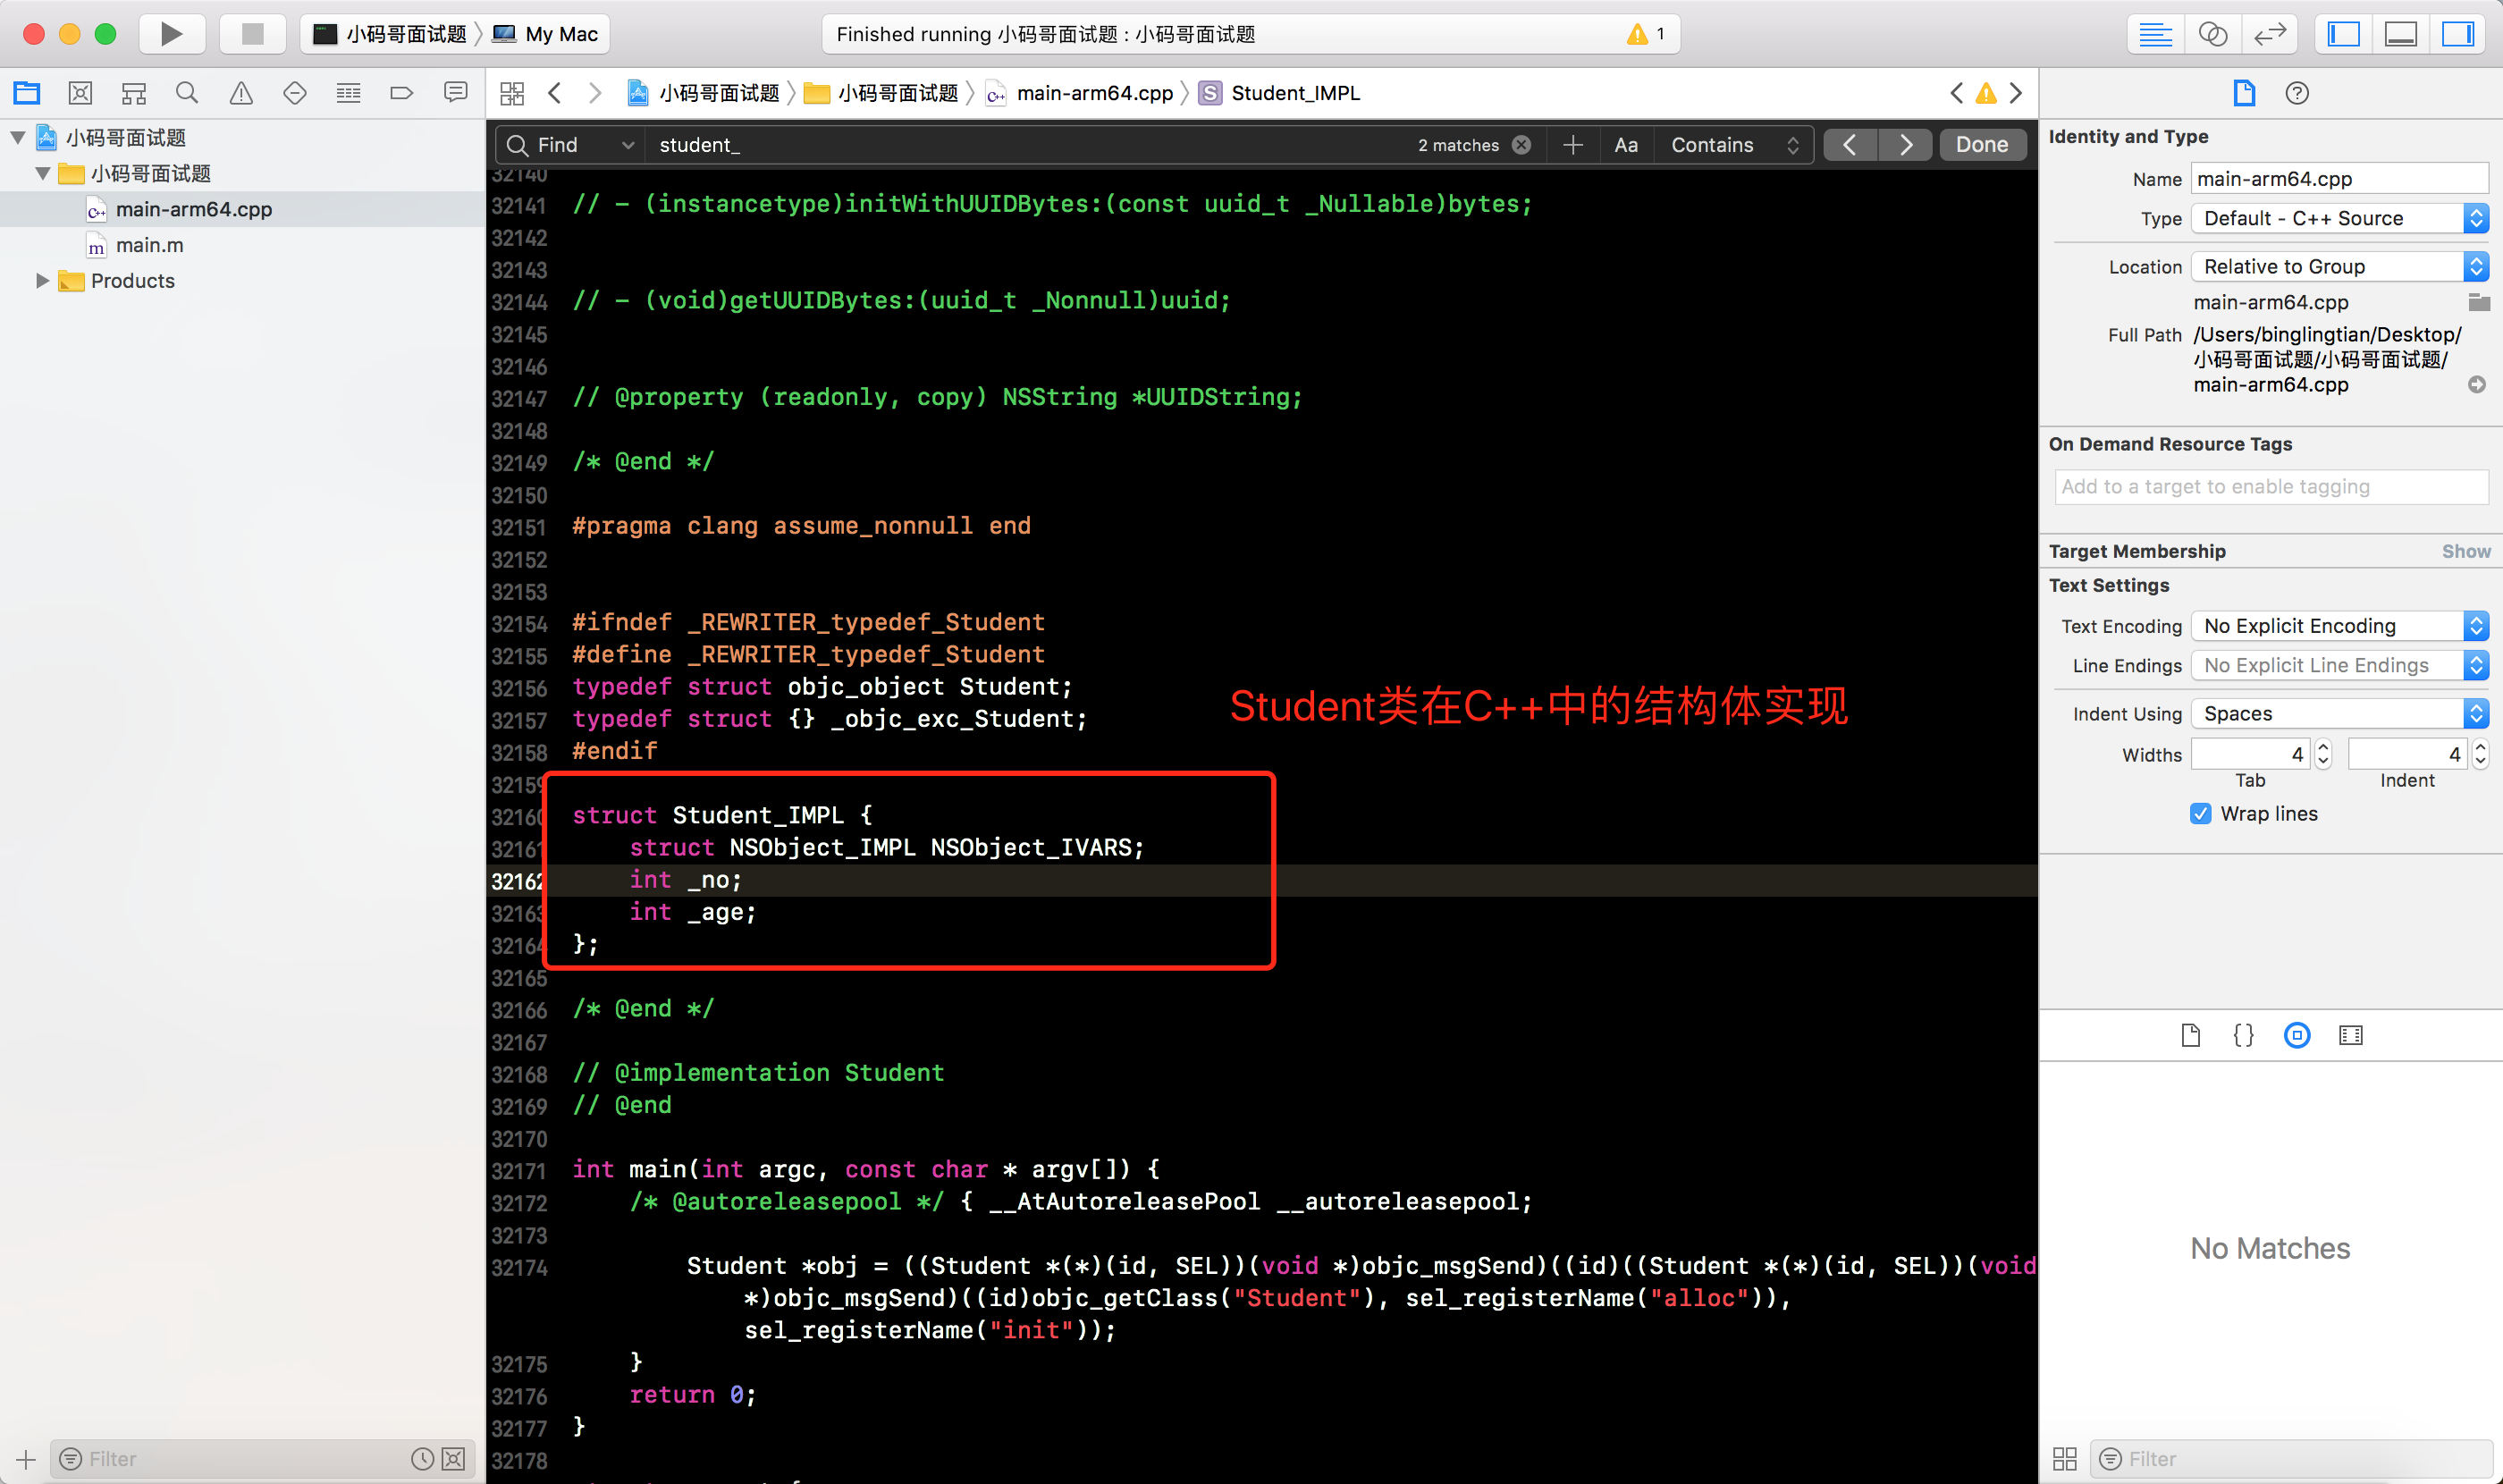The height and width of the screenshot is (1484, 2503).
Task: Show the Breakpoint navigator icon
Action: pos(401,93)
